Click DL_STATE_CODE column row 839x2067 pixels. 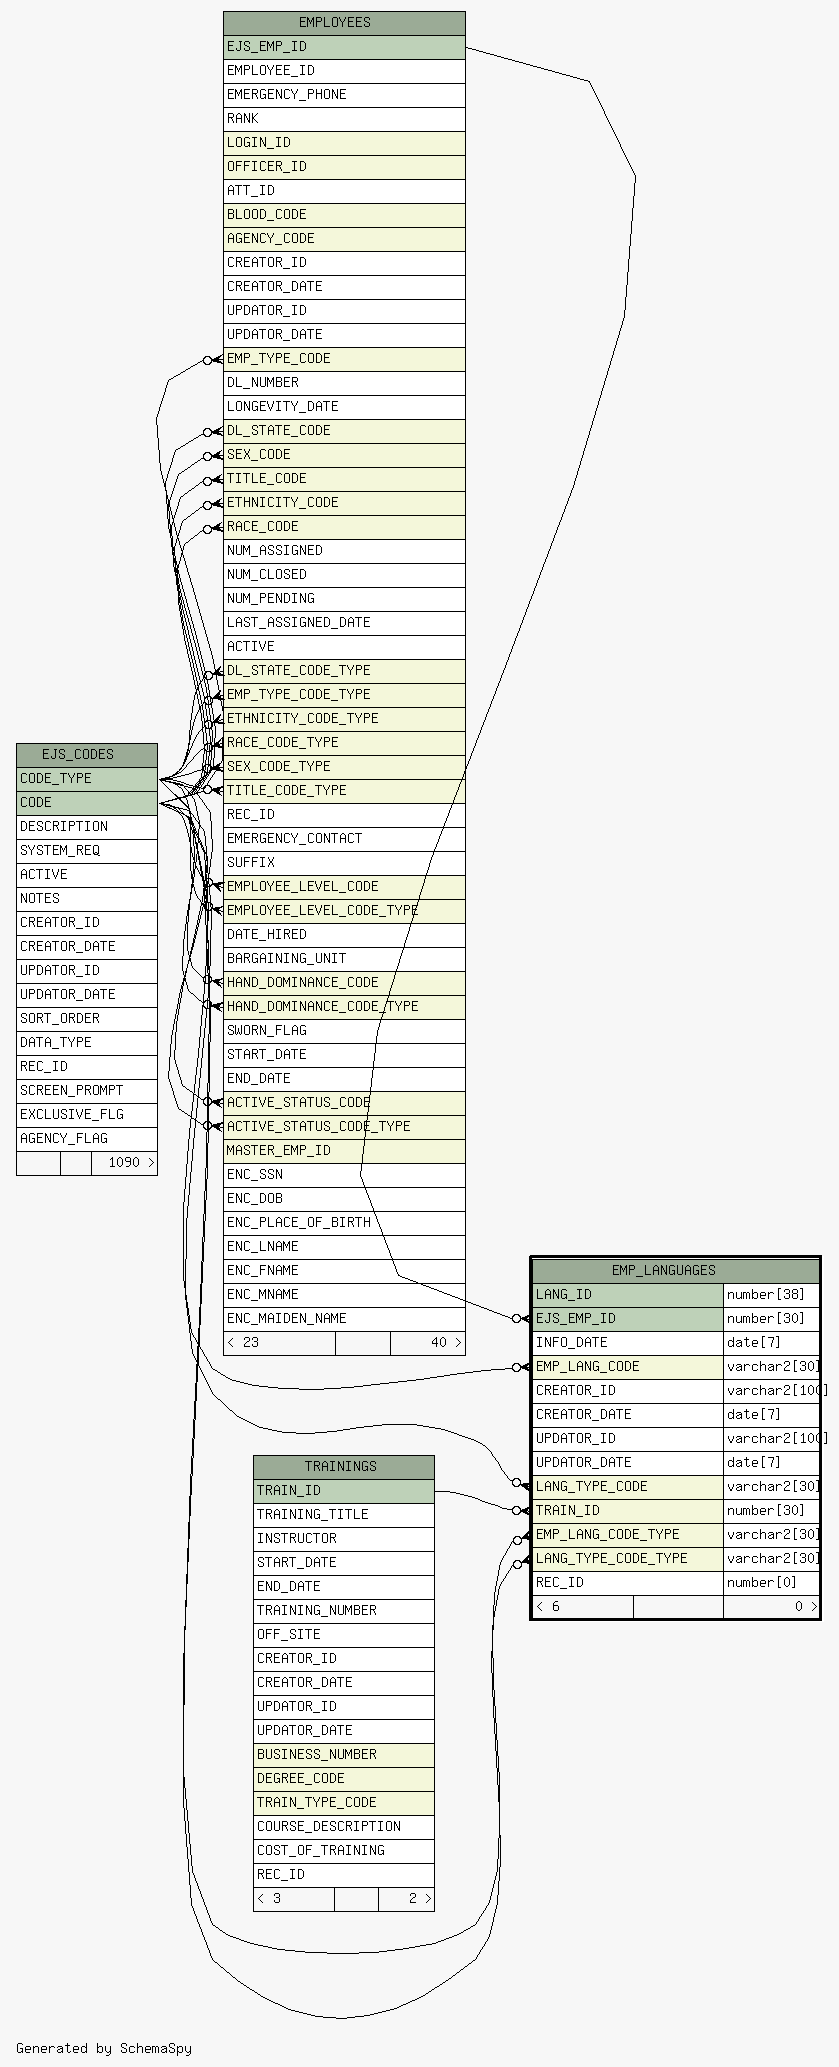click(x=344, y=431)
